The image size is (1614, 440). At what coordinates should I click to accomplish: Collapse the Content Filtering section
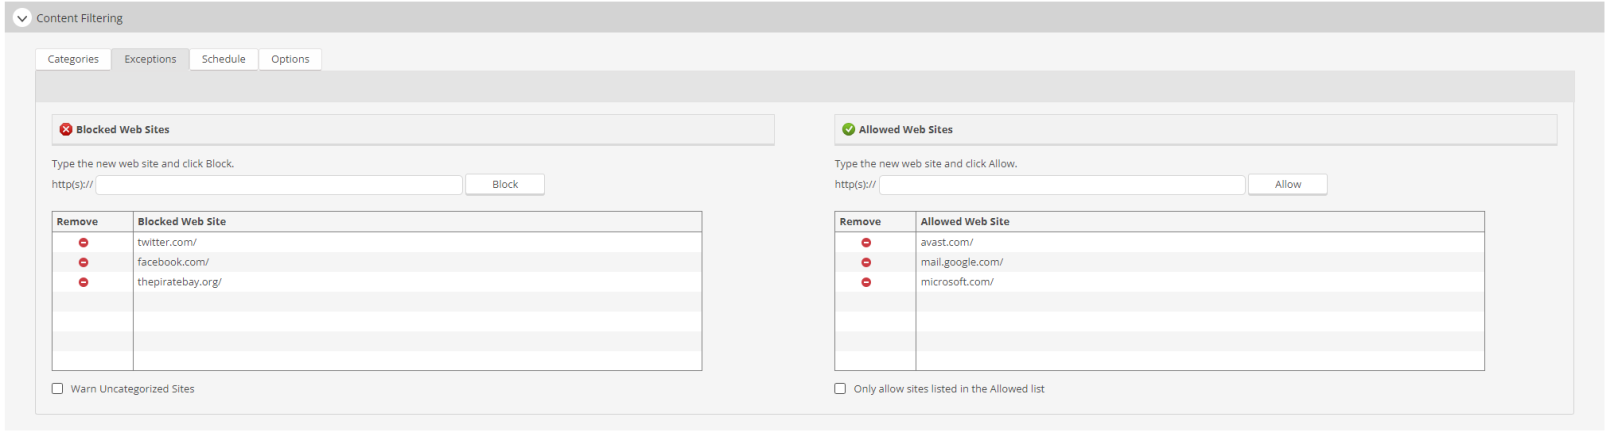point(22,18)
